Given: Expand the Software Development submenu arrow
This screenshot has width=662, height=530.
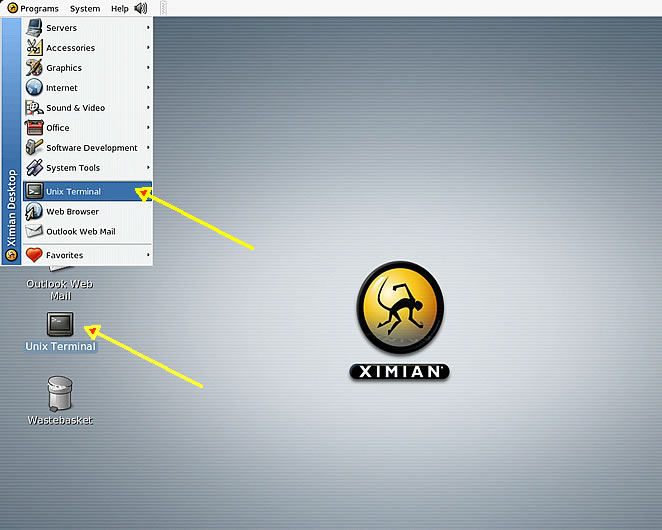Looking at the screenshot, I should click(148, 148).
